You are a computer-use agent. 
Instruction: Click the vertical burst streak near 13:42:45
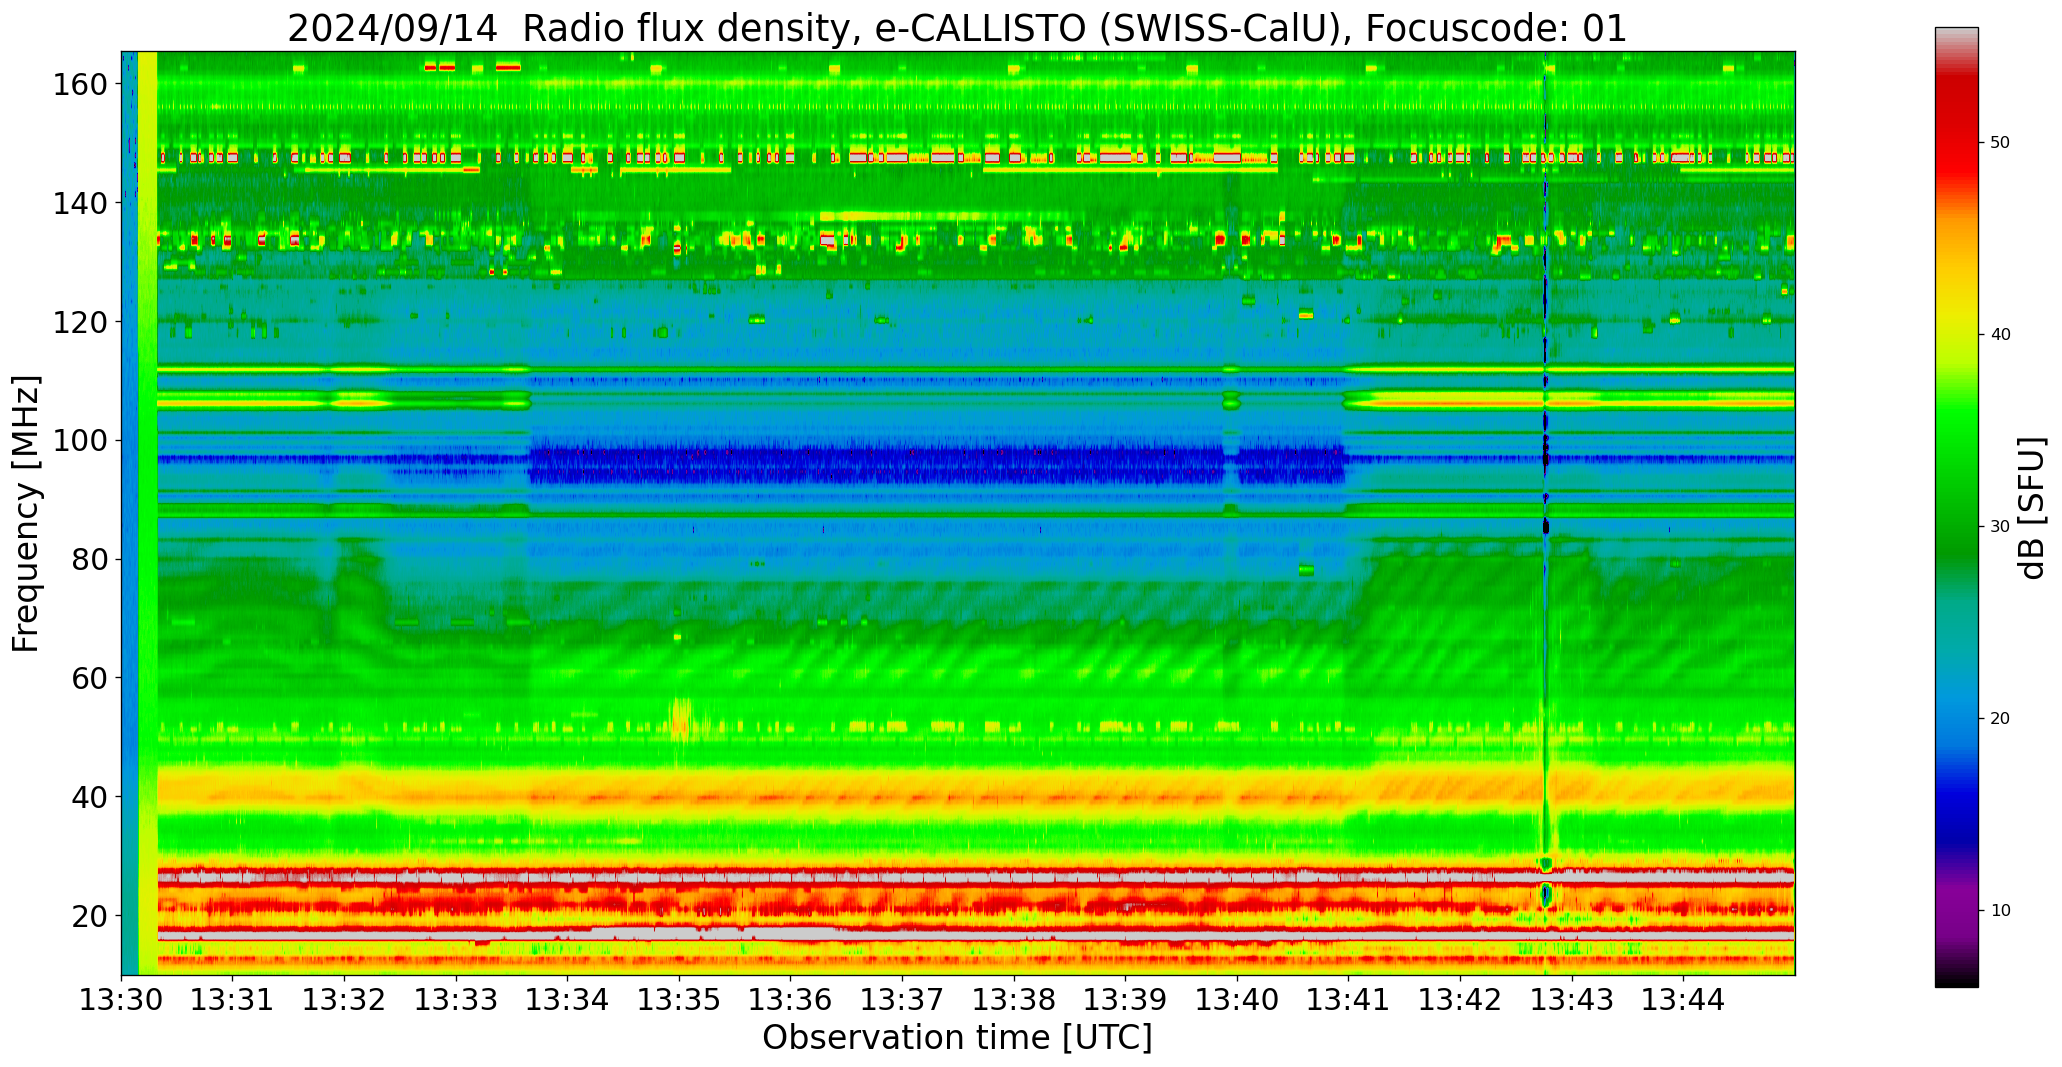coord(1546,513)
